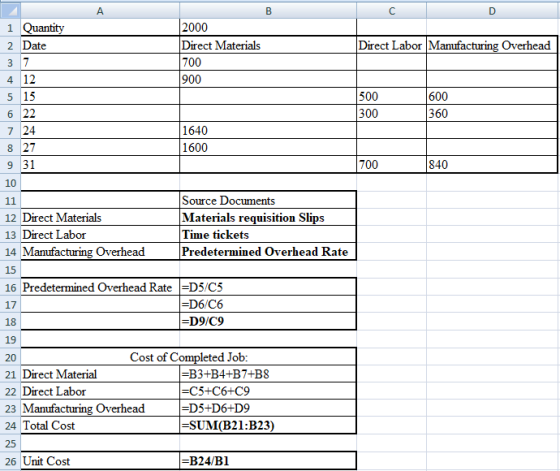Select the =SUM(B21:B23) formula cell

[268, 425]
